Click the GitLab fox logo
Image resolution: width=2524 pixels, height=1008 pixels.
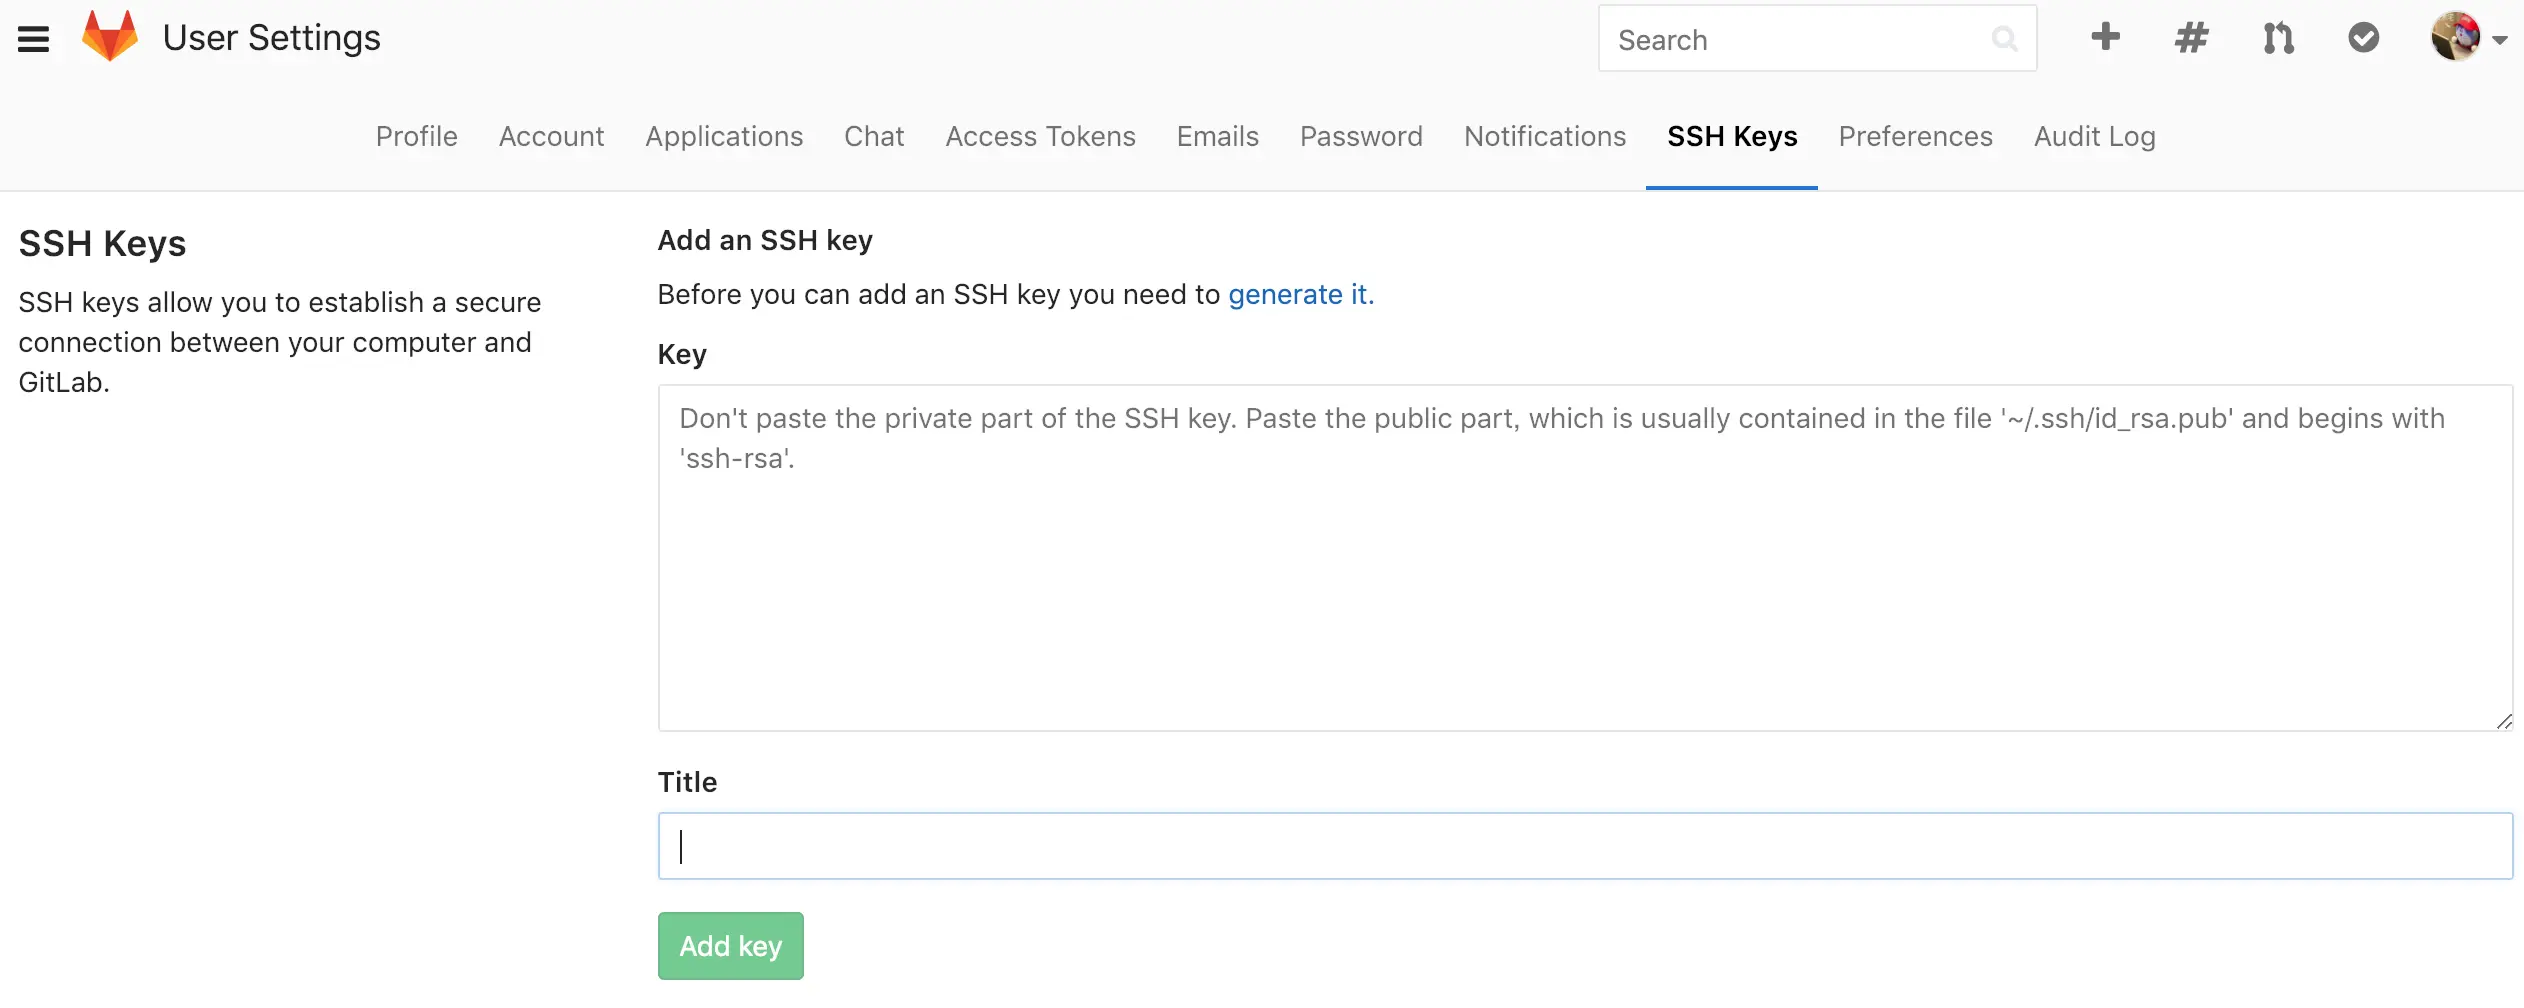point(110,37)
